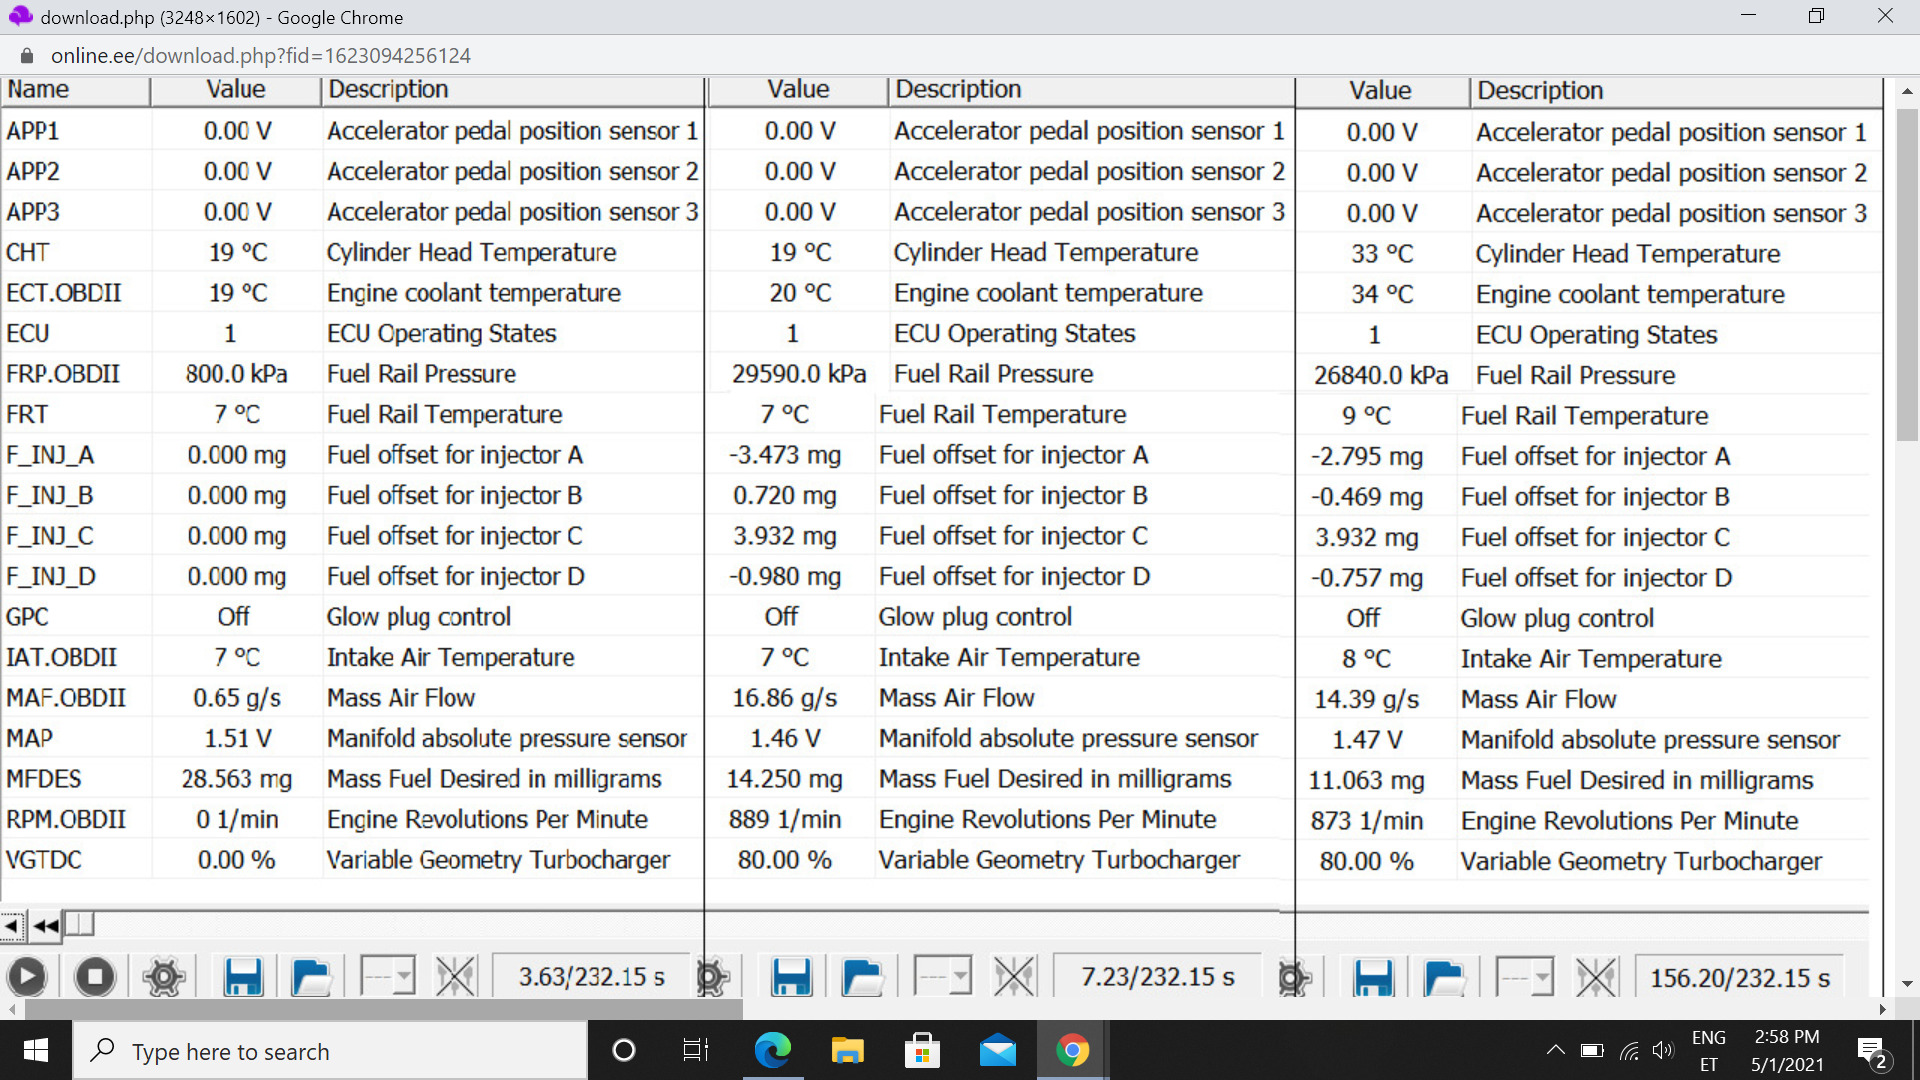The width and height of the screenshot is (1920, 1080).
Task: Click the vertical scrollbar down arrow
Action: tap(1907, 984)
